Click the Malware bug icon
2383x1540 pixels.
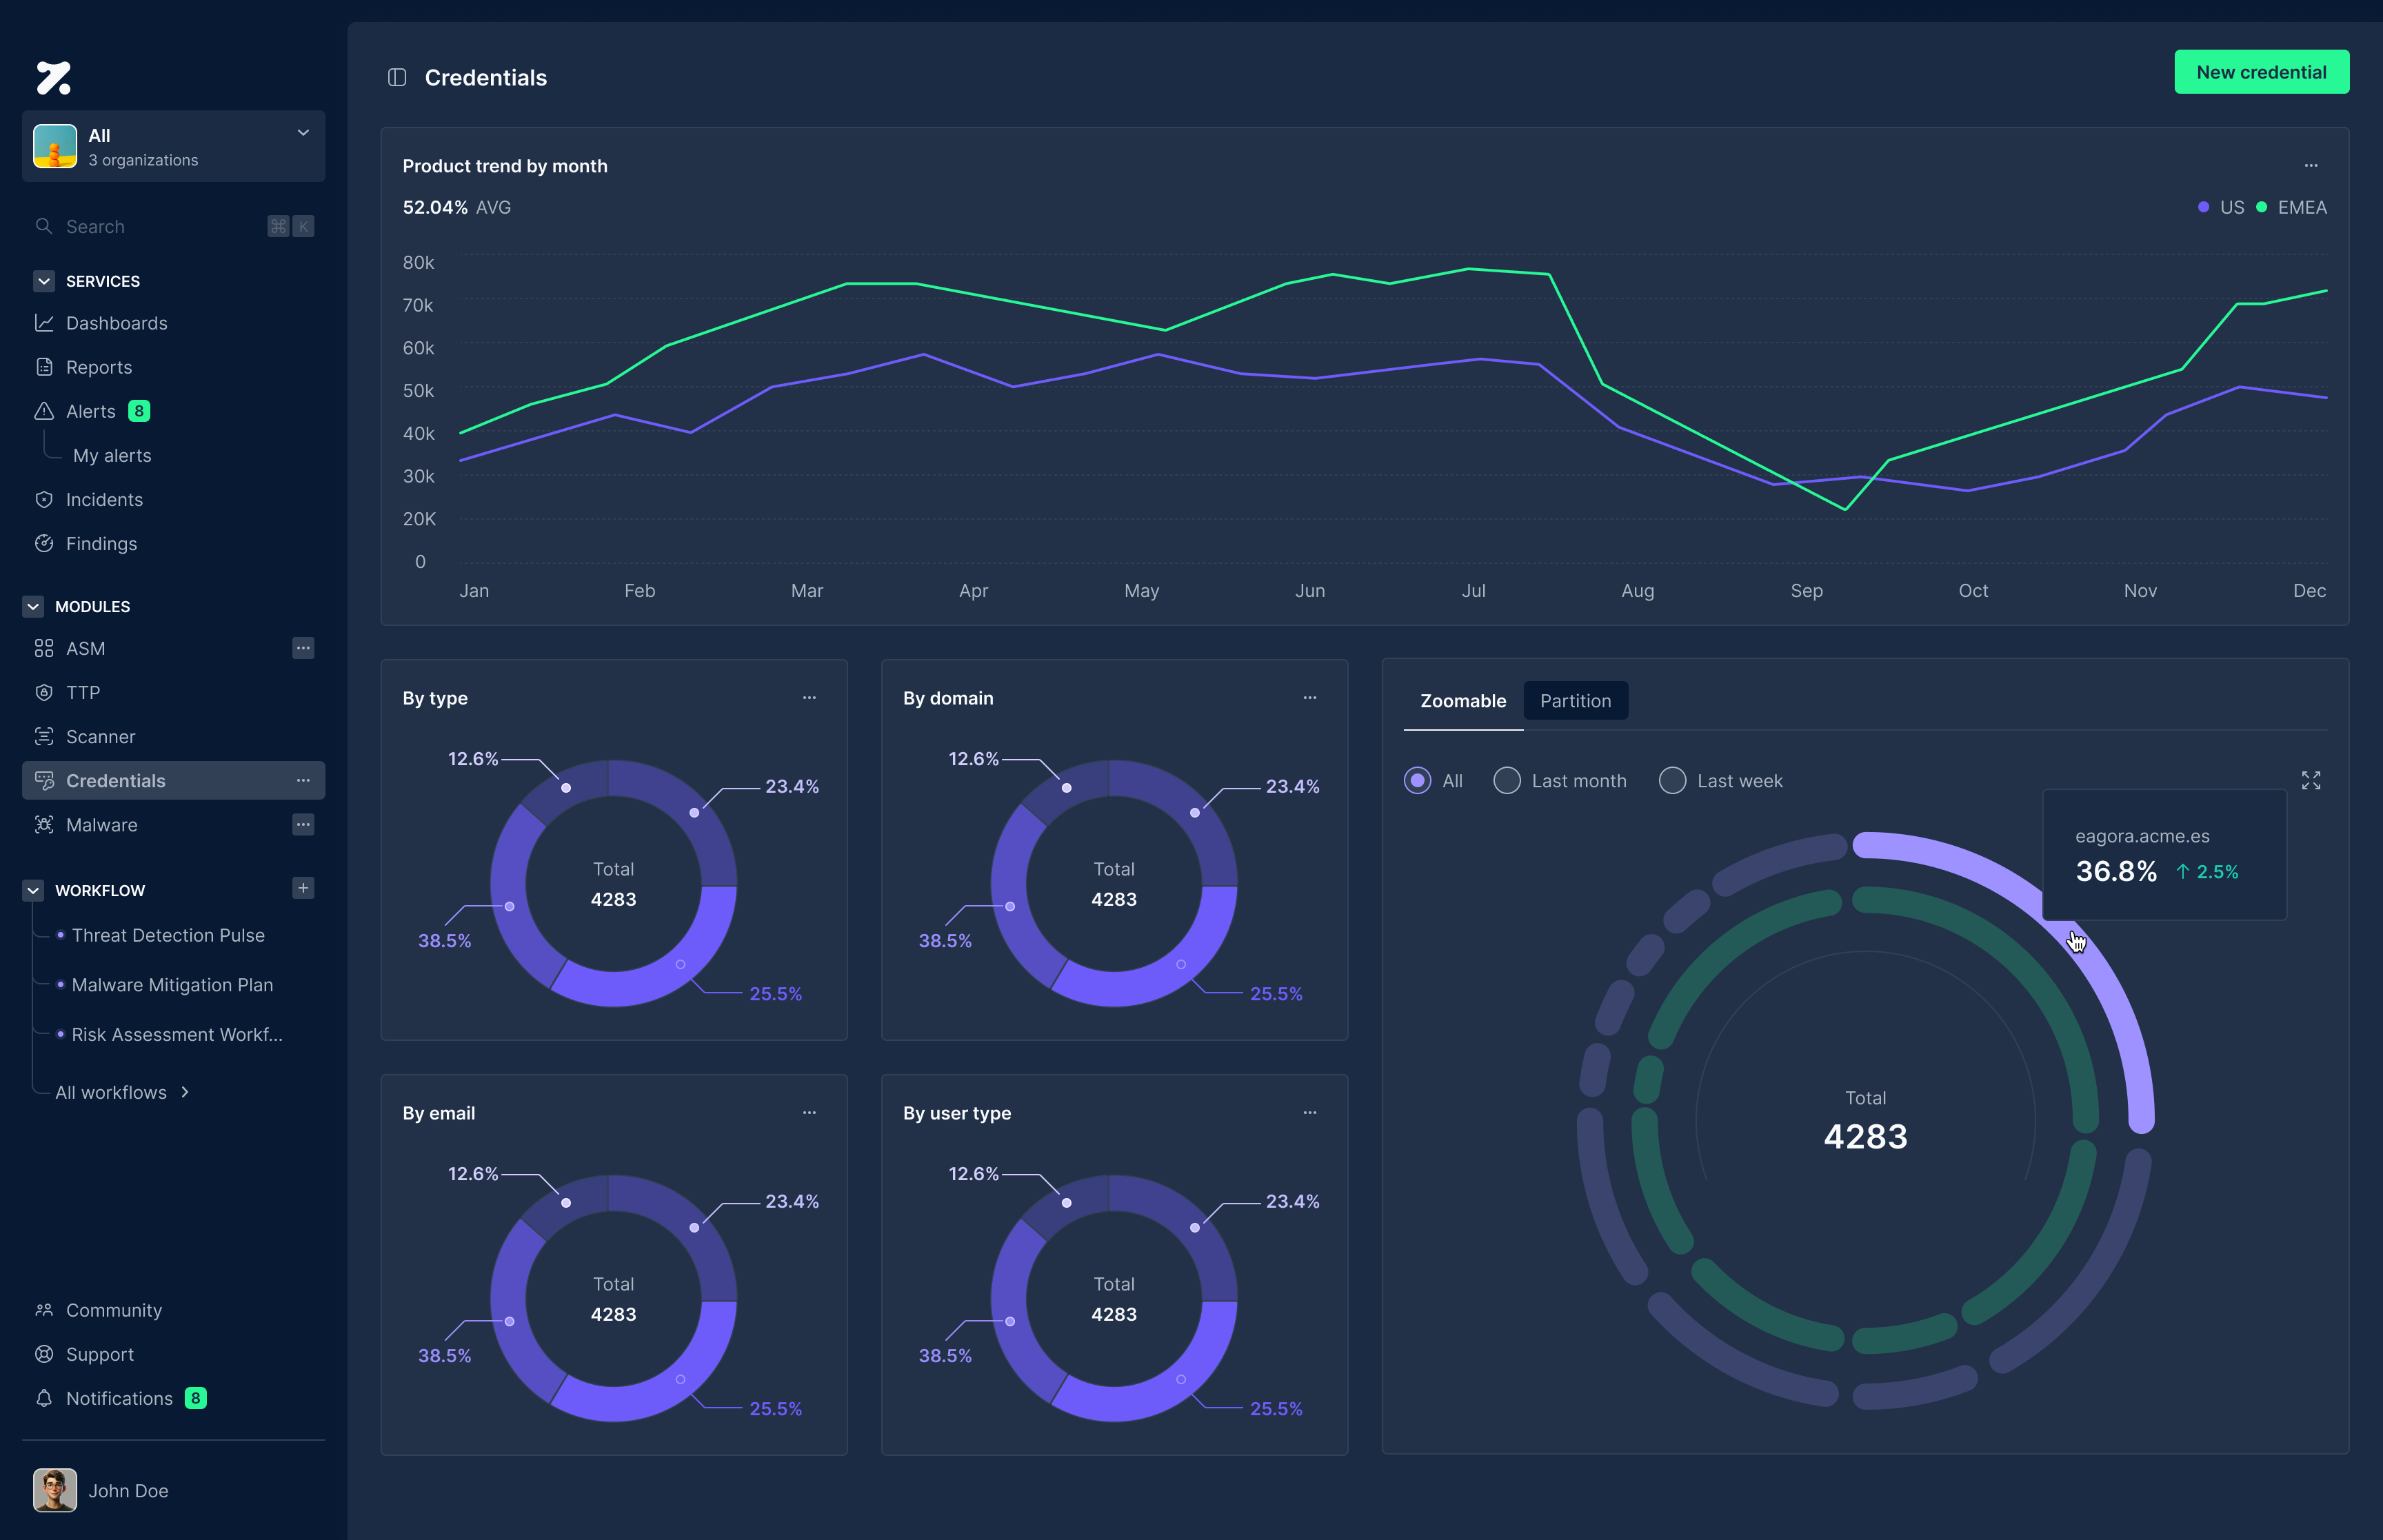point(44,824)
